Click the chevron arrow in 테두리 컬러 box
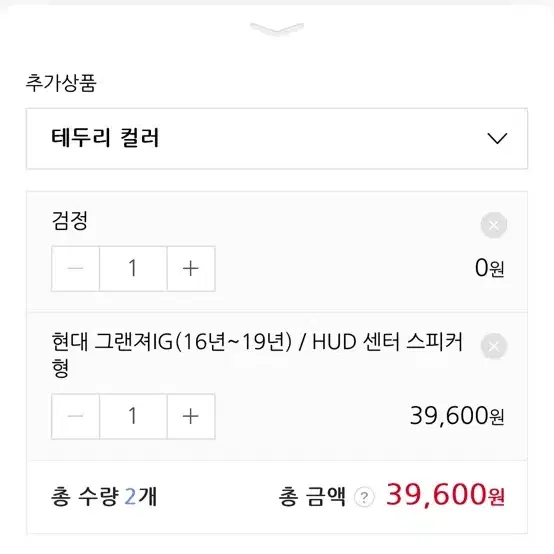 tap(497, 138)
